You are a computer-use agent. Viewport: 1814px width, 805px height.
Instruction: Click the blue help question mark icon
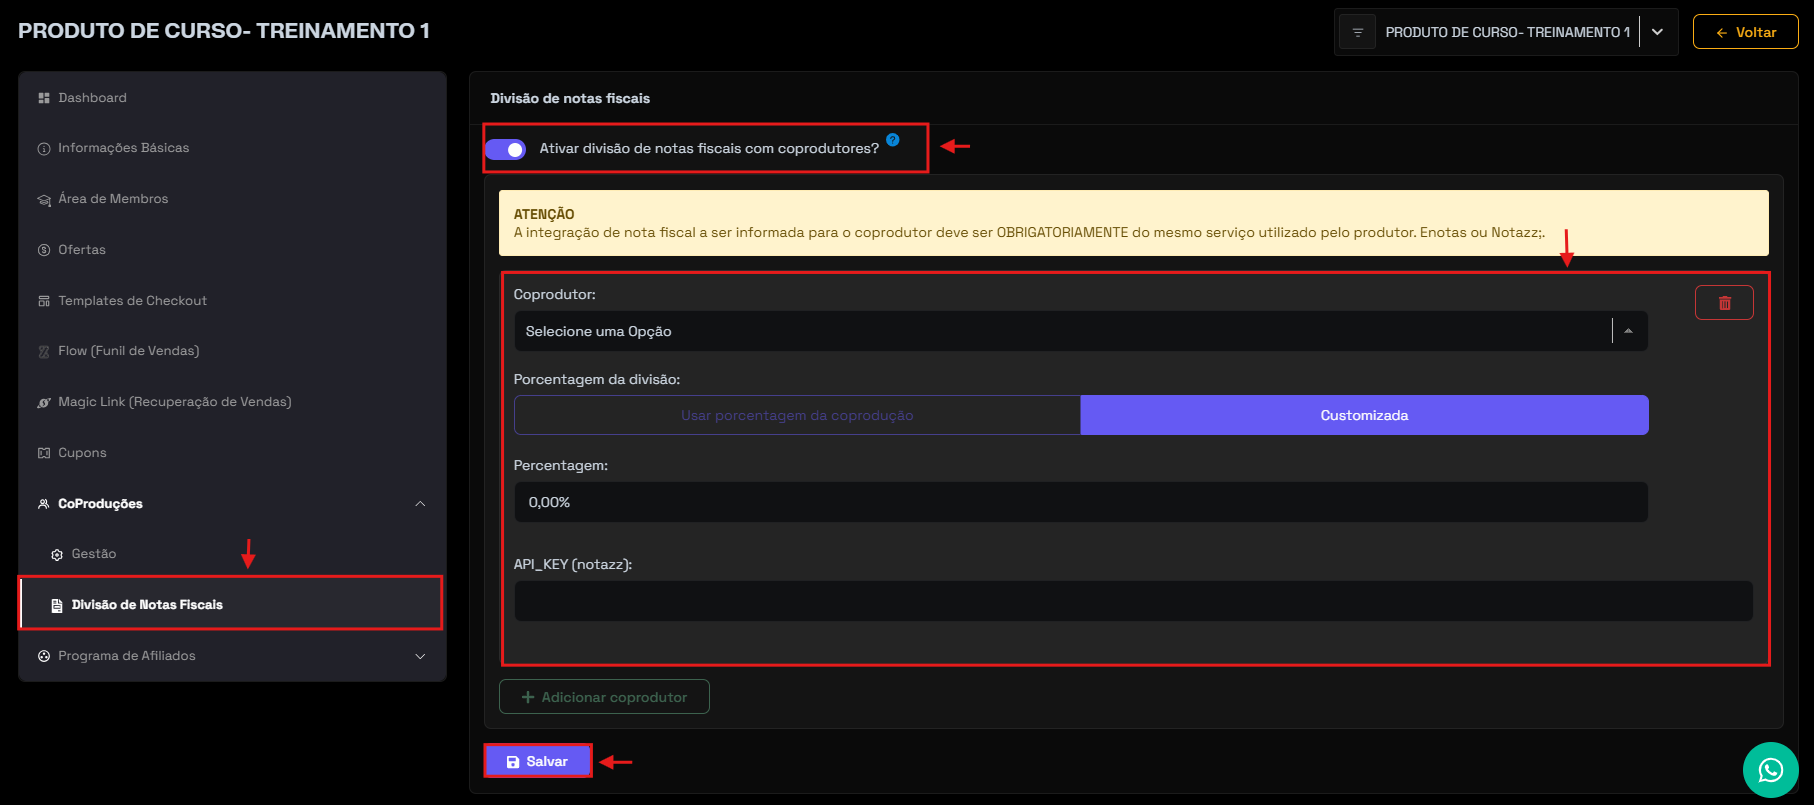[893, 140]
